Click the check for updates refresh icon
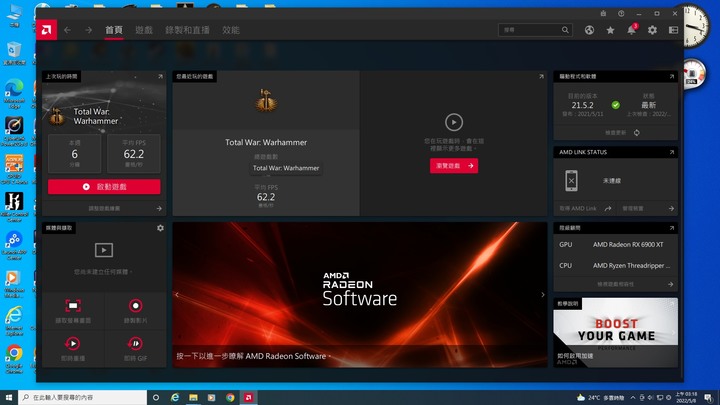The width and height of the screenshot is (720, 405). point(637,133)
